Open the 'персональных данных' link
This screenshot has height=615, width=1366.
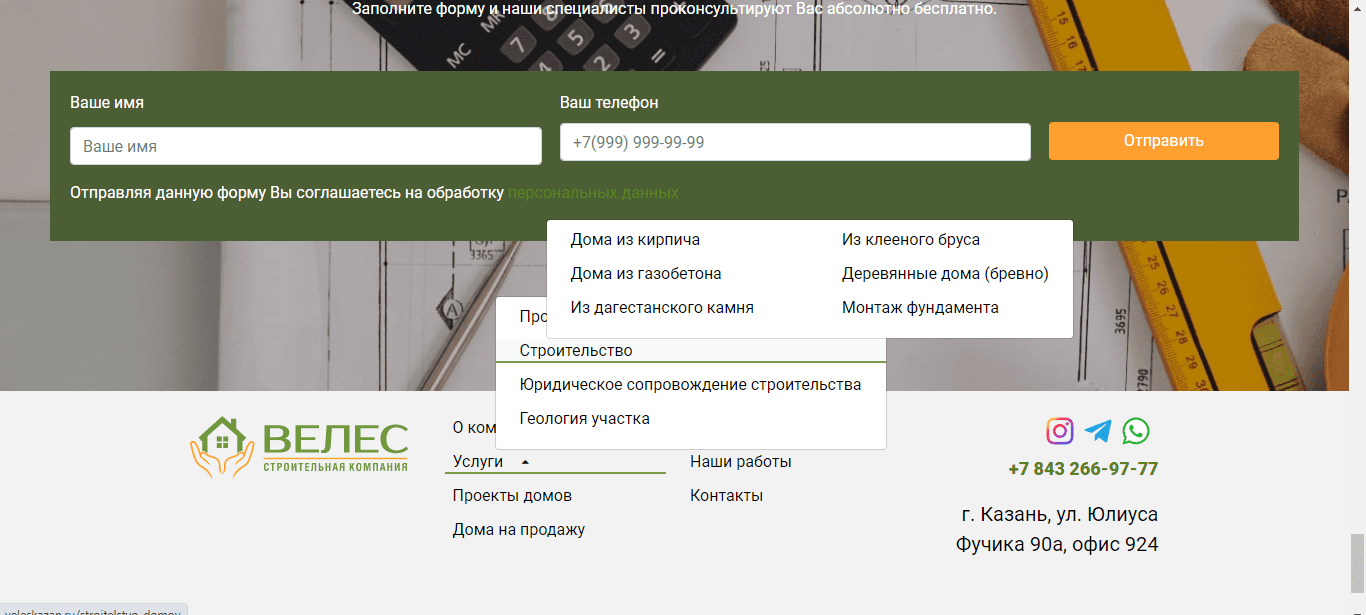point(593,192)
